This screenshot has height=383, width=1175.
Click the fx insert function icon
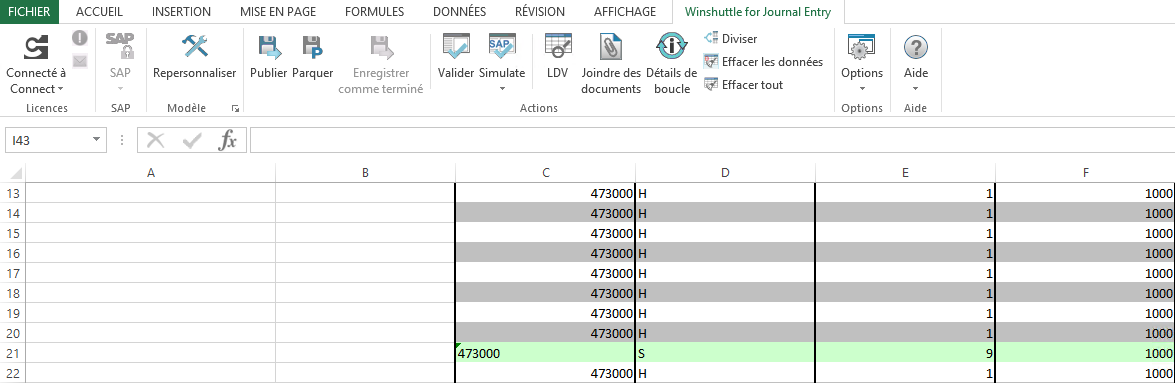[227, 140]
